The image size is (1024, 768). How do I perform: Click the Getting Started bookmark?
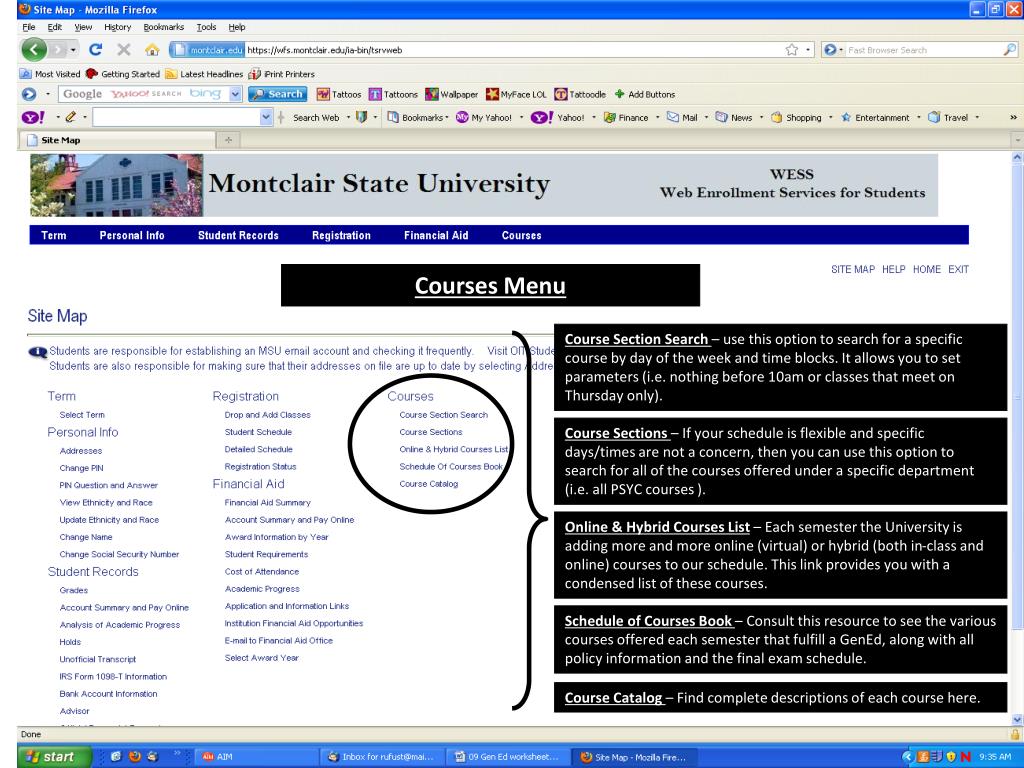click(x=123, y=74)
